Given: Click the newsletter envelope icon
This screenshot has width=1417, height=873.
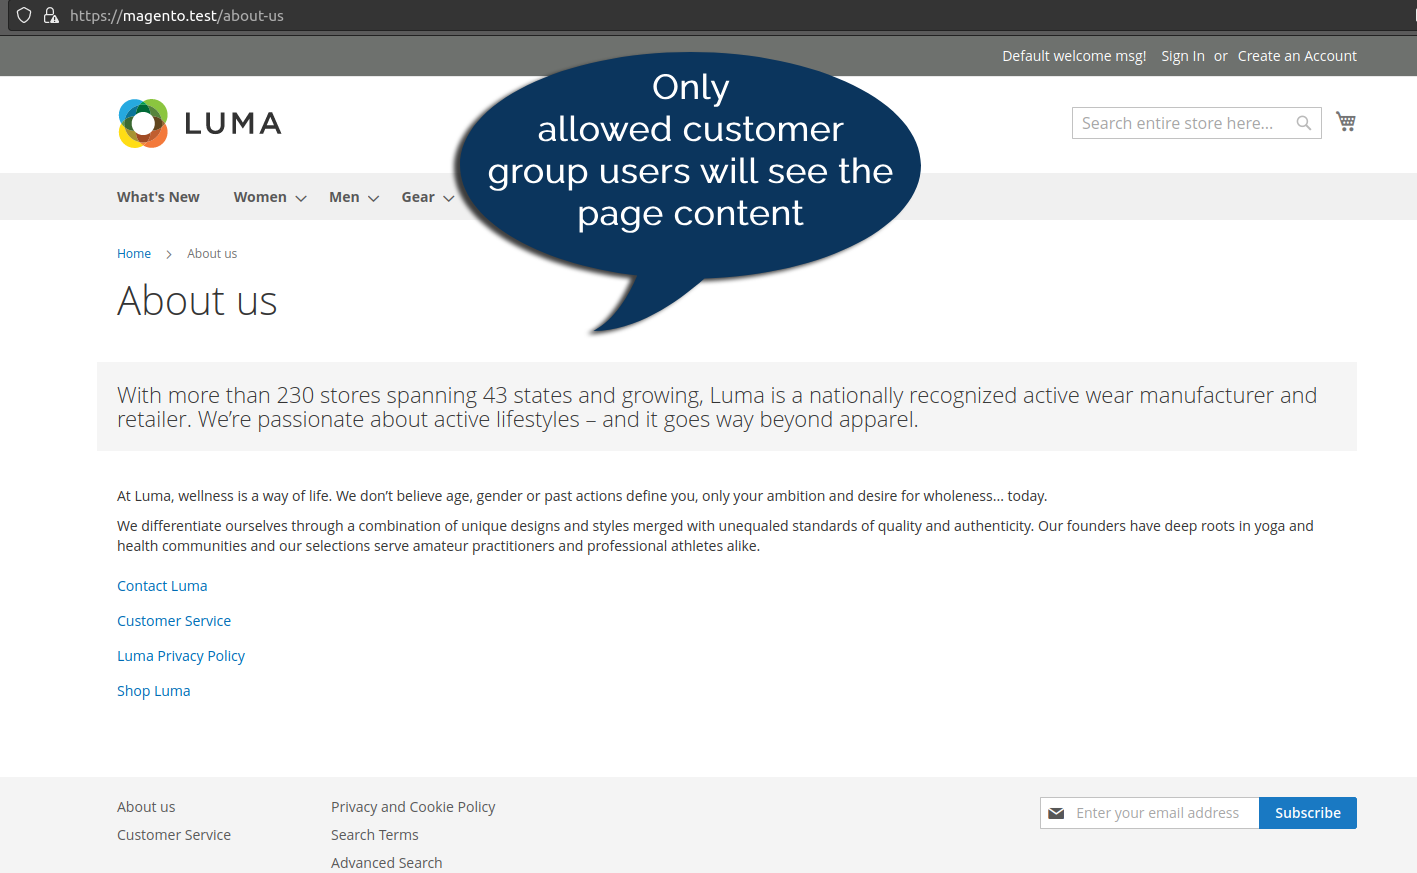Looking at the screenshot, I should click(x=1056, y=813).
